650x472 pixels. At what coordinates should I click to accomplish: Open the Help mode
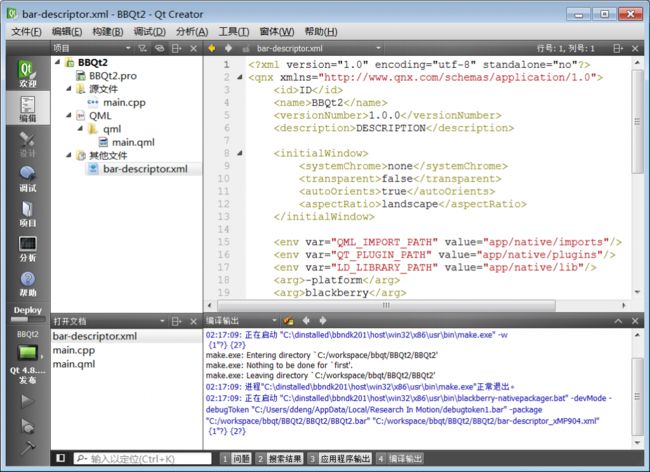tap(27, 284)
